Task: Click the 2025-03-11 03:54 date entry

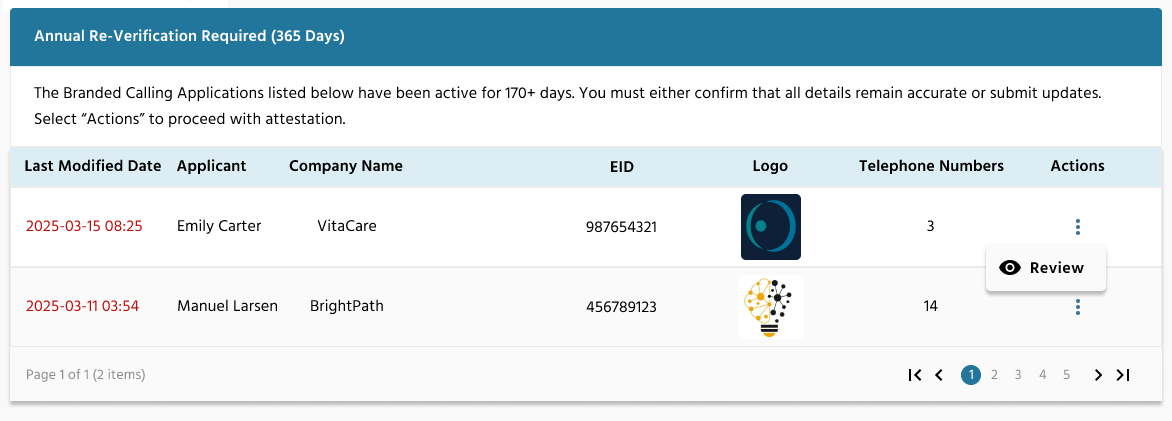Action: (x=82, y=307)
